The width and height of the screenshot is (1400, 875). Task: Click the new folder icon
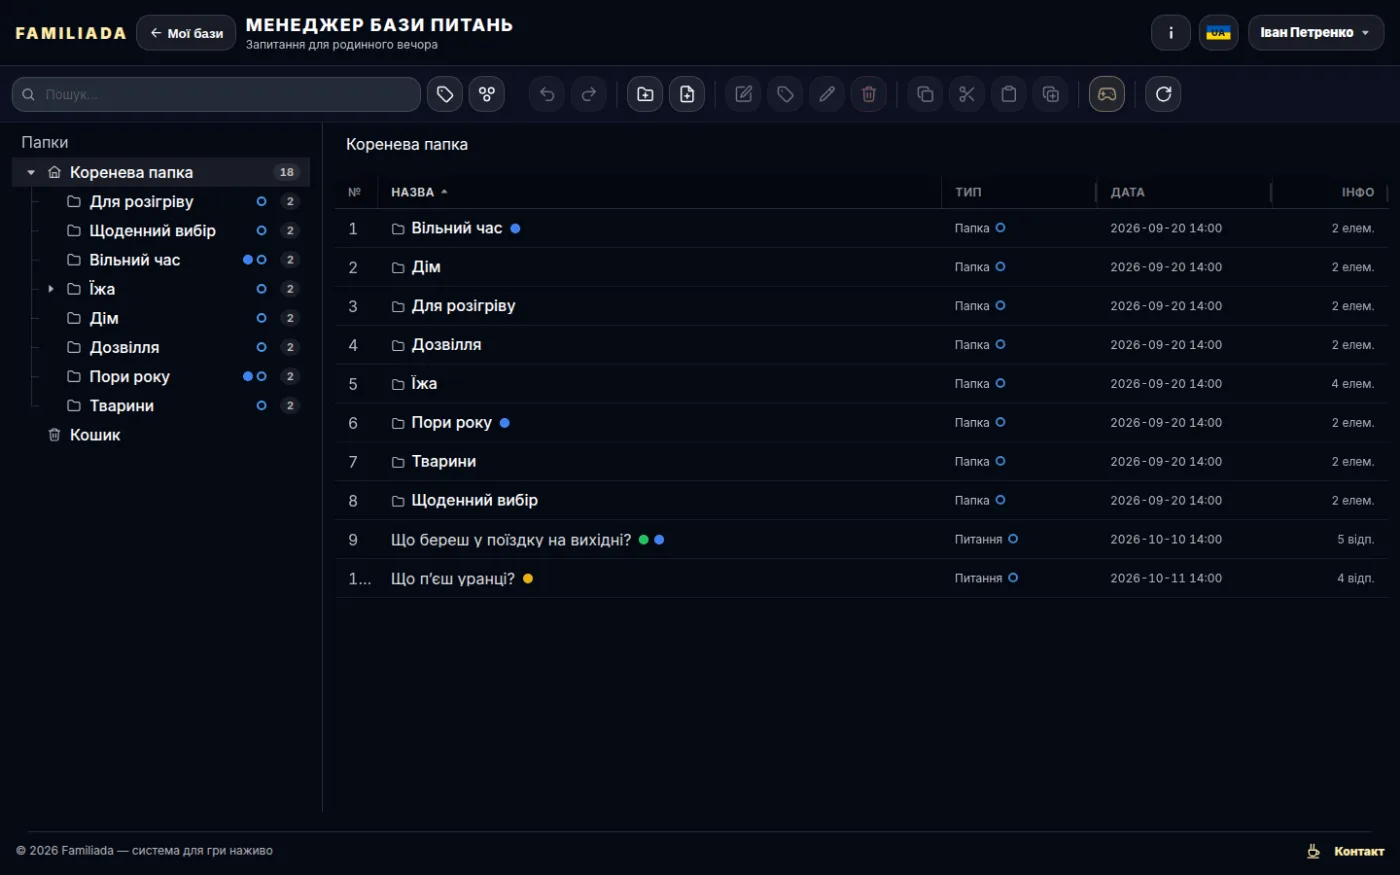[x=645, y=94]
